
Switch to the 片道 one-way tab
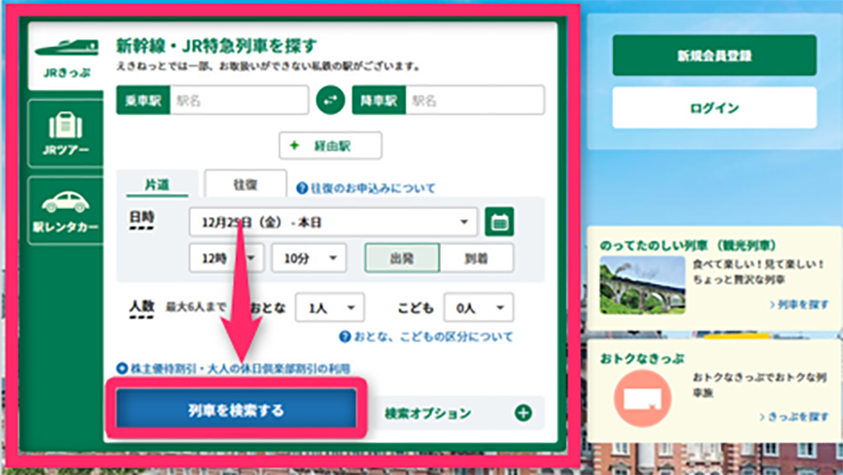157,184
